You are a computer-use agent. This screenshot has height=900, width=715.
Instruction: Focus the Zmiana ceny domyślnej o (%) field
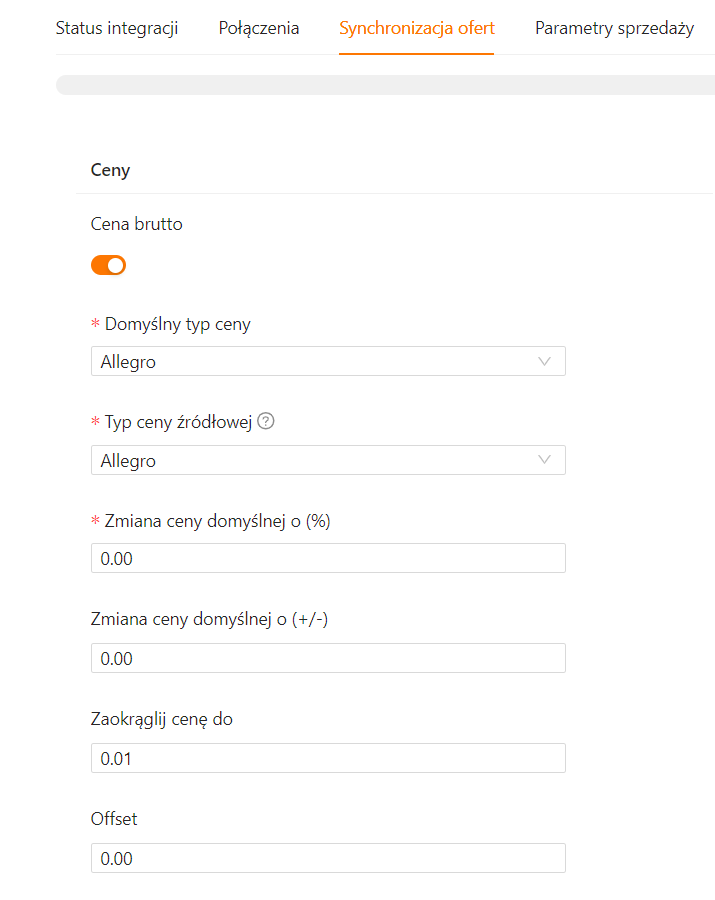tap(328, 558)
